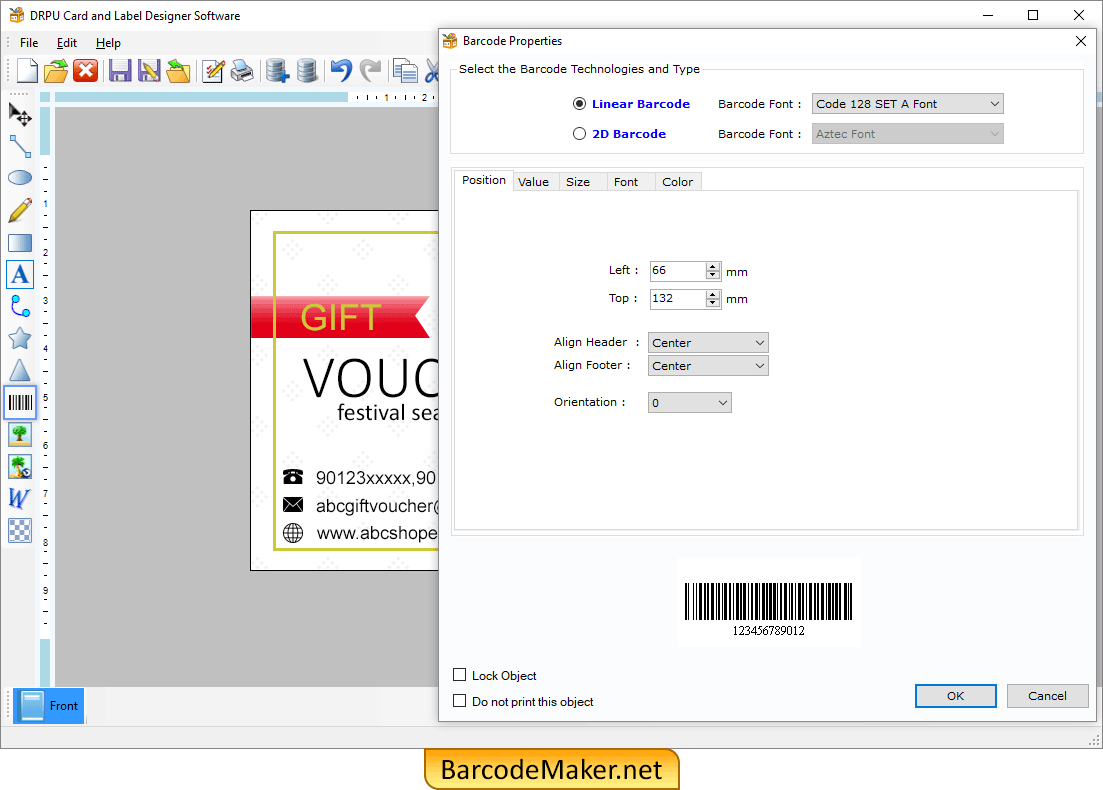Open the Align Footer dropdown

708,366
